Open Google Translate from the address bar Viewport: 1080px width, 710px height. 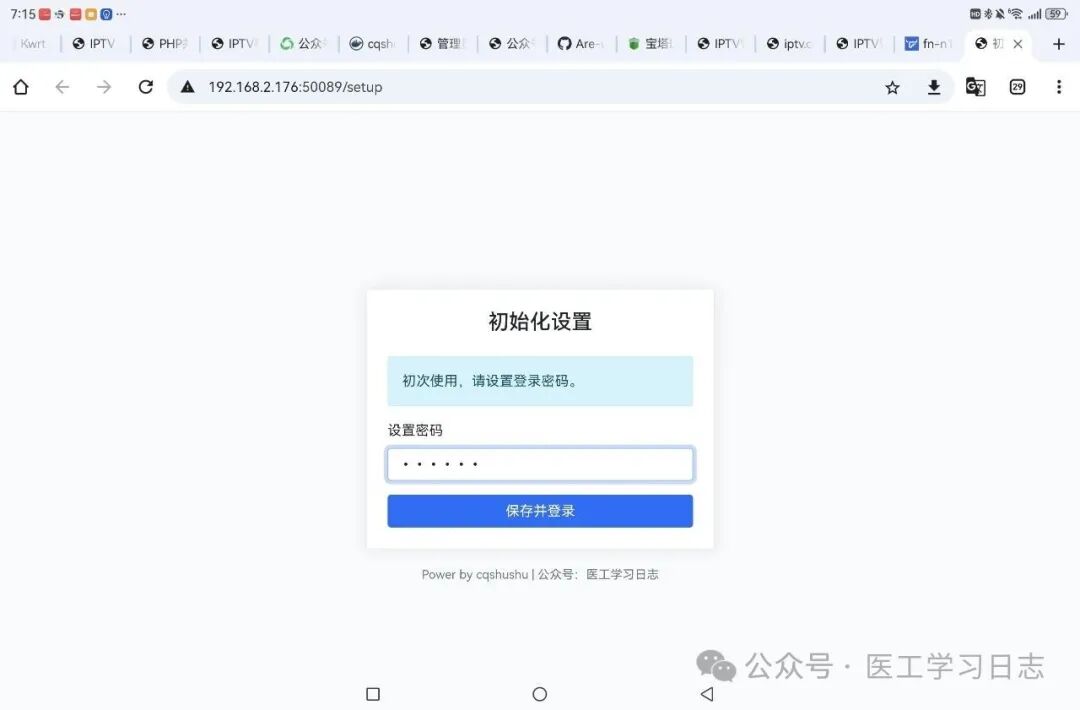point(975,87)
